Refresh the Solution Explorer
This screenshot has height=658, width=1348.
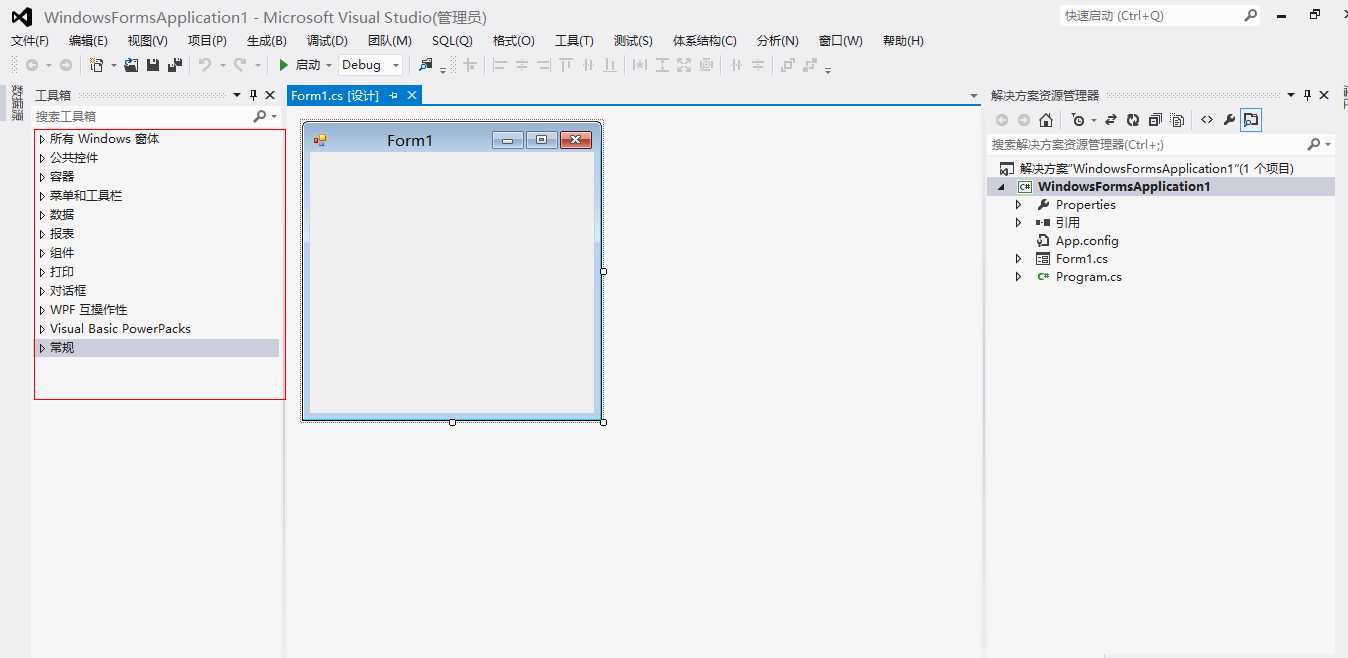pyautogui.click(x=1133, y=120)
